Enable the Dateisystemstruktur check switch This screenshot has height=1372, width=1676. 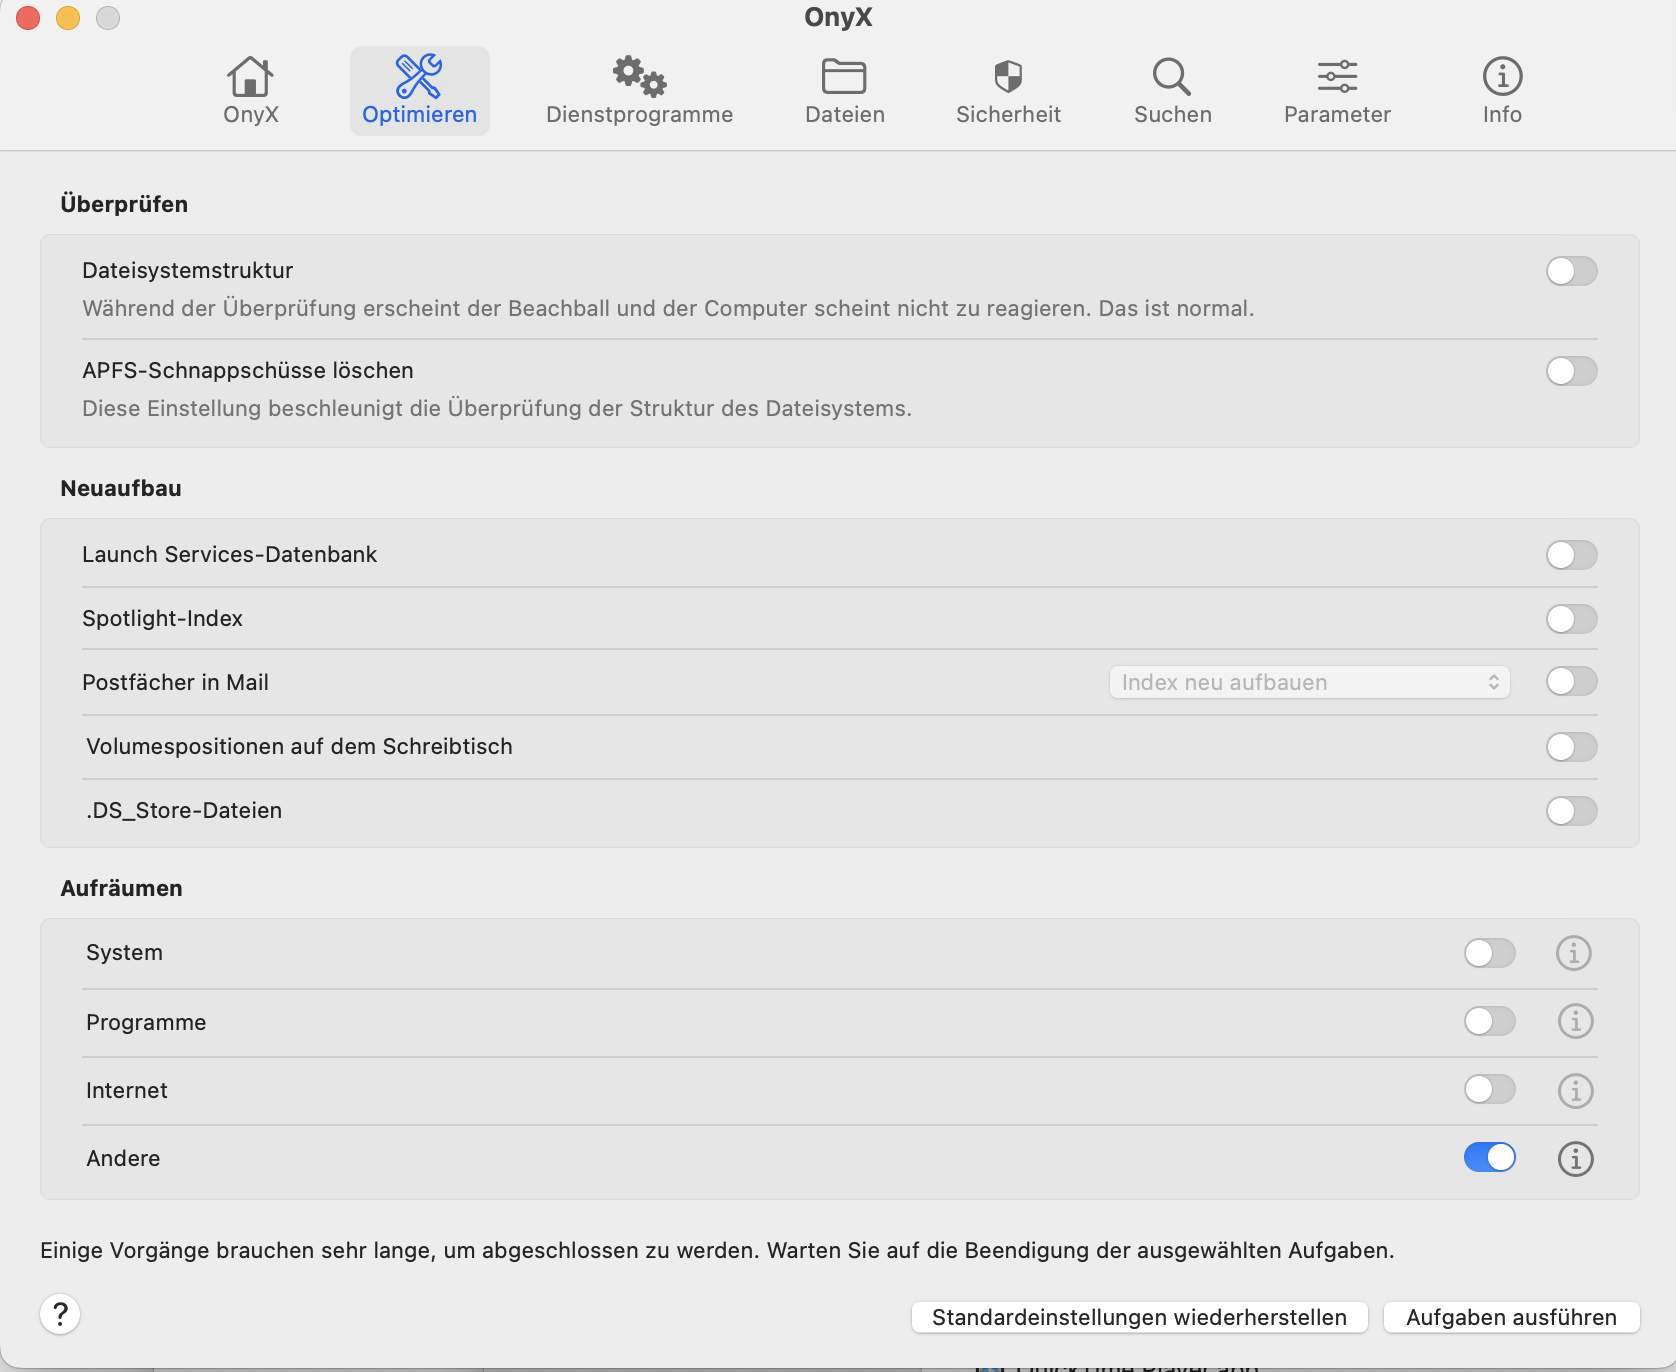pyautogui.click(x=1572, y=271)
